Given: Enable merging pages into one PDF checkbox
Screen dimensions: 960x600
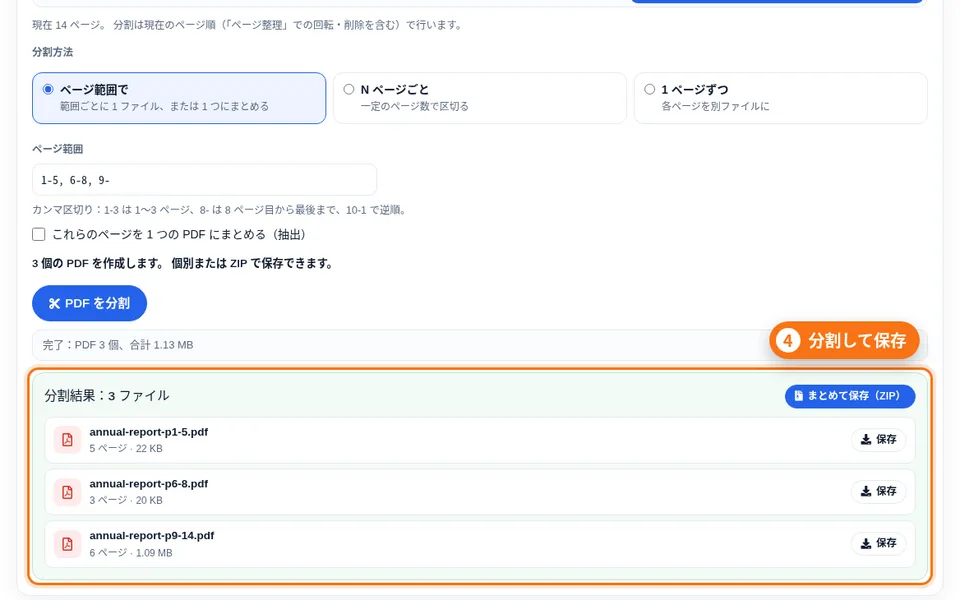Looking at the screenshot, I should pos(39,234).
